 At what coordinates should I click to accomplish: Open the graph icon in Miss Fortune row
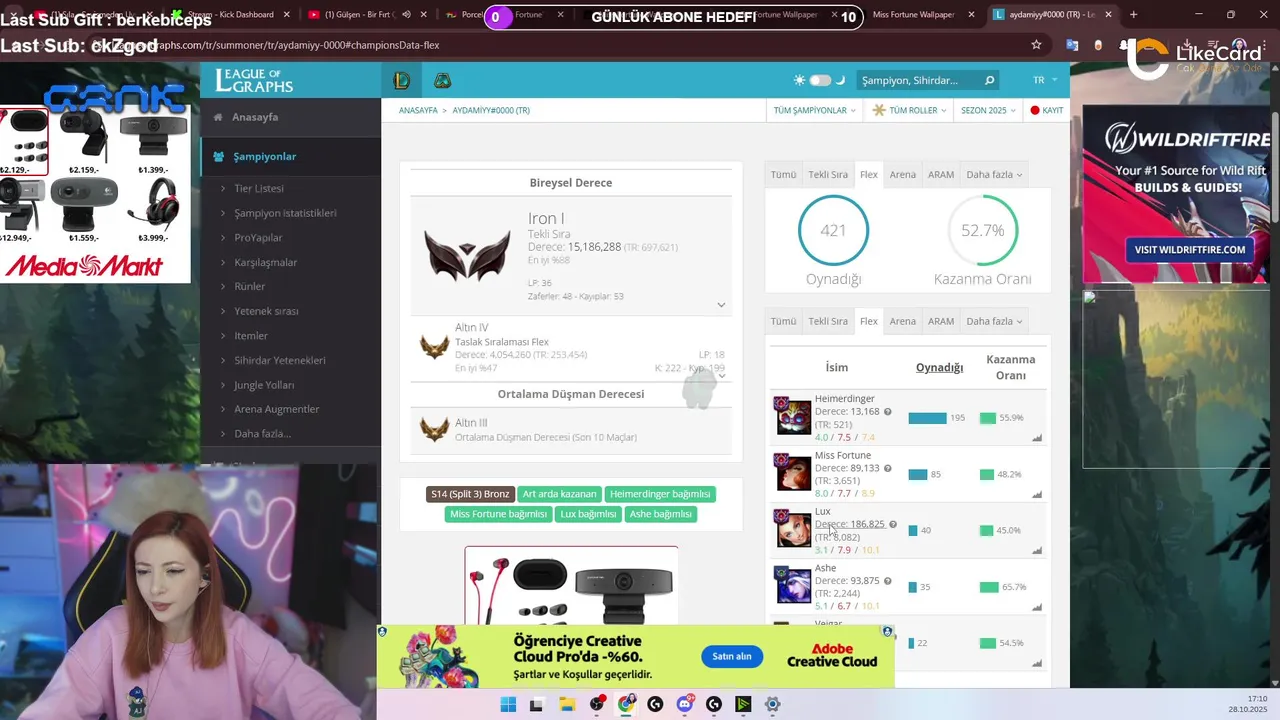[x=1037, y=494]
